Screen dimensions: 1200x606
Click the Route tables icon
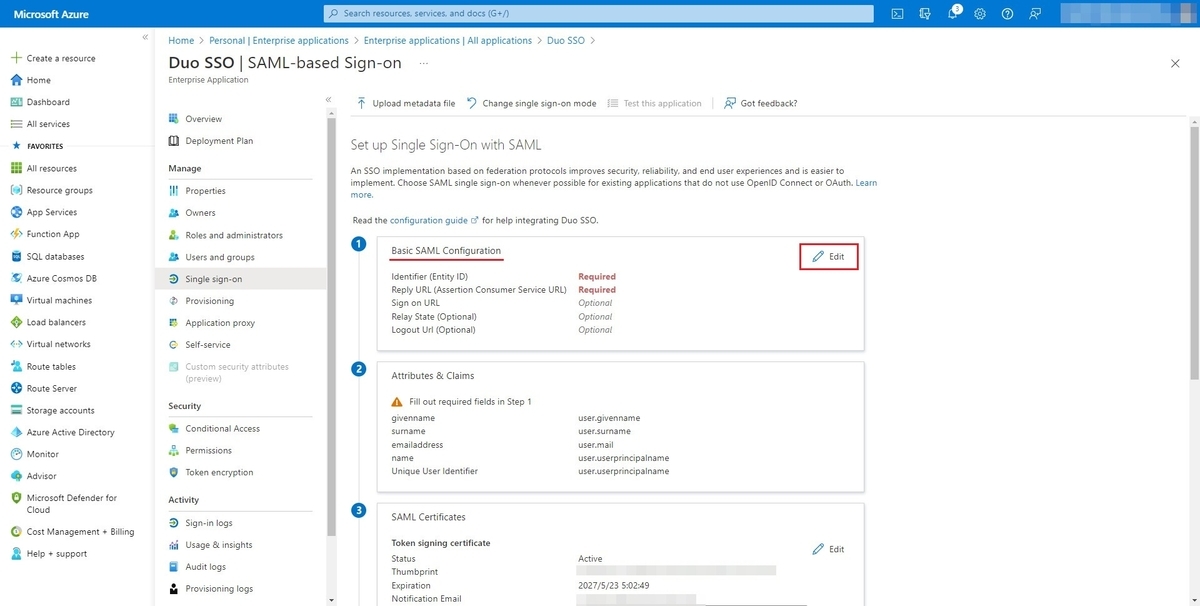click(17, 366)
